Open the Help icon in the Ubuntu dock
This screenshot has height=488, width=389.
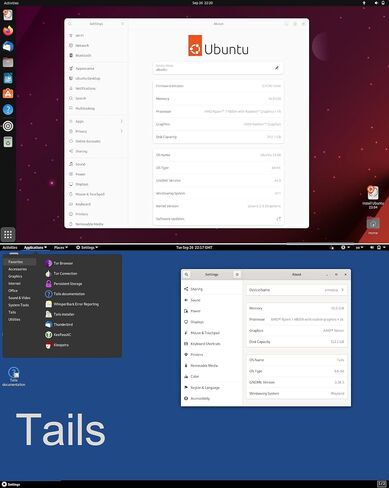tap(8, 110)
